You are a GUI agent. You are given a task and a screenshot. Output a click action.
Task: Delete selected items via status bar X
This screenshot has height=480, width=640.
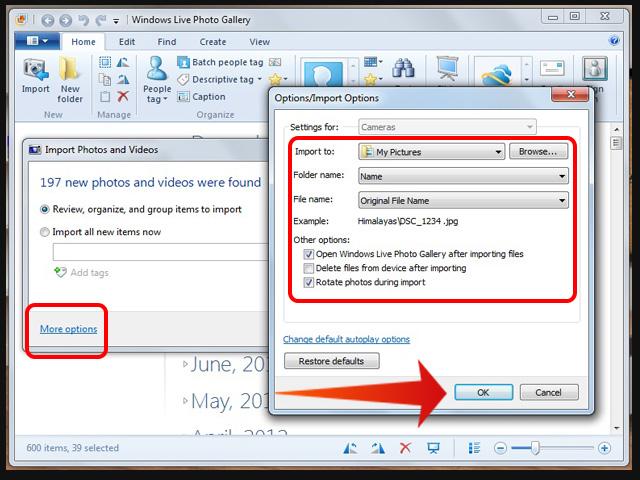click(405, 448)
